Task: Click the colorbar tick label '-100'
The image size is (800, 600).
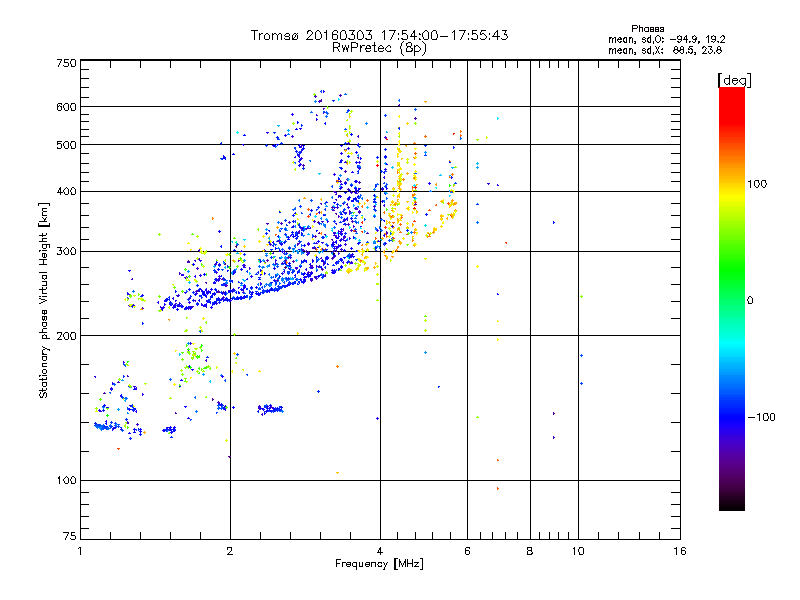Action: tap(761, 417)
